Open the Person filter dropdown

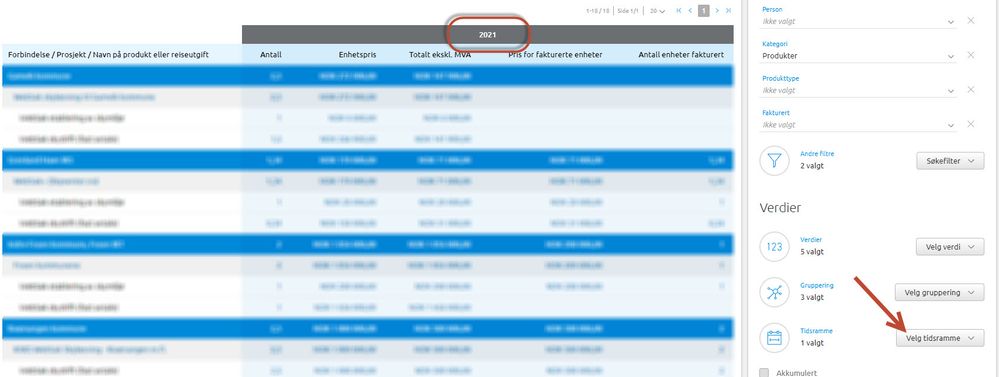859,22
